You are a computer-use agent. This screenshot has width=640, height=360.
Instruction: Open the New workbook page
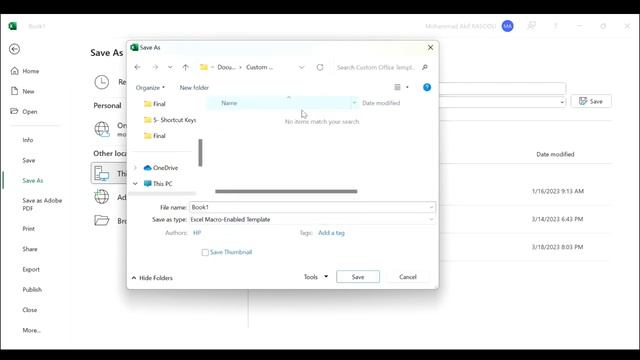(x=23, y=91)
